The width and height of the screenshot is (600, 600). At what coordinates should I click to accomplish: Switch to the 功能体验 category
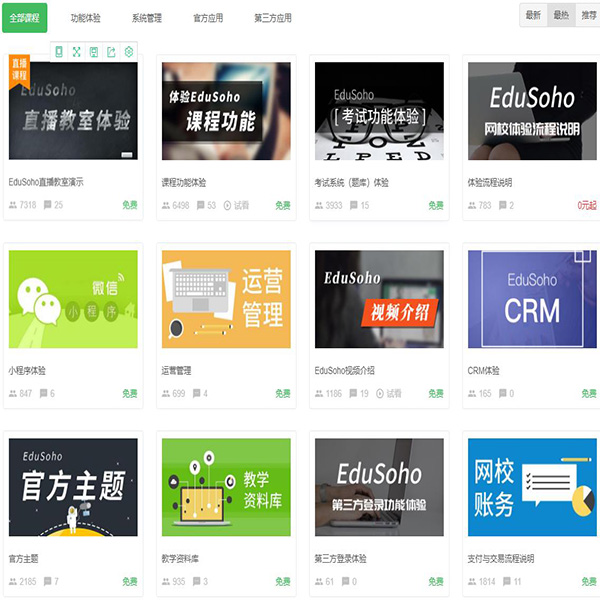[x=86, y=18]
